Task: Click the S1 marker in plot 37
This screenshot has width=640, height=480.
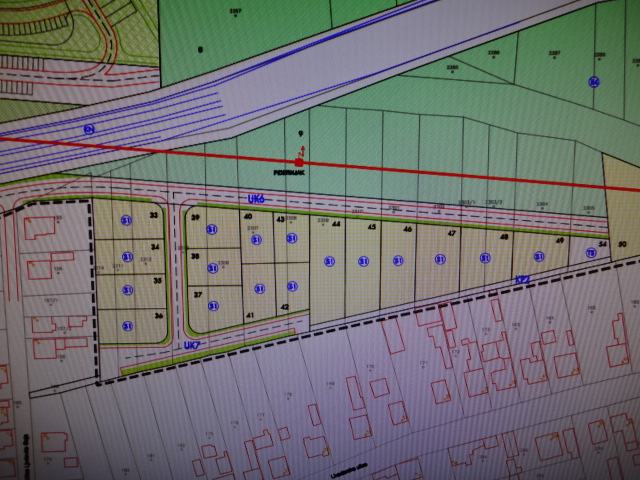Action: tap(213, 306)
